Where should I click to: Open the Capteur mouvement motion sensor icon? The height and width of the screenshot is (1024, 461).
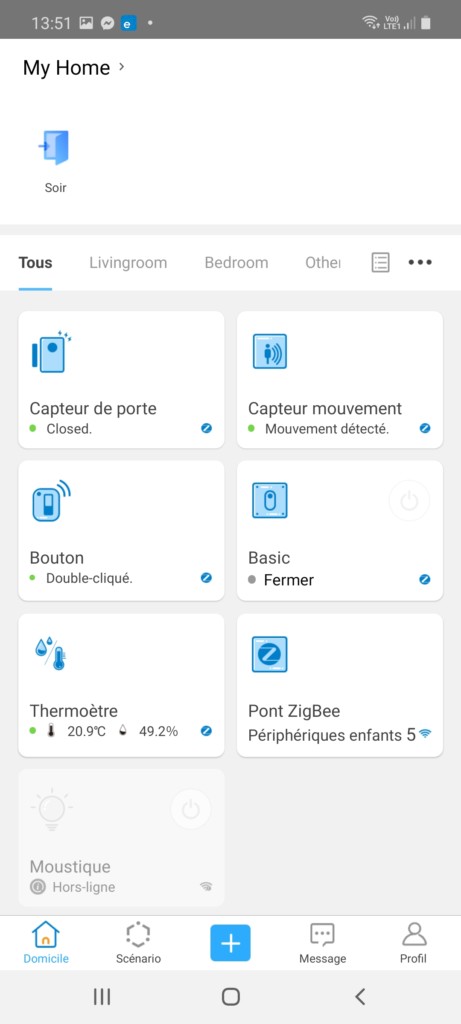pos(270,351)
